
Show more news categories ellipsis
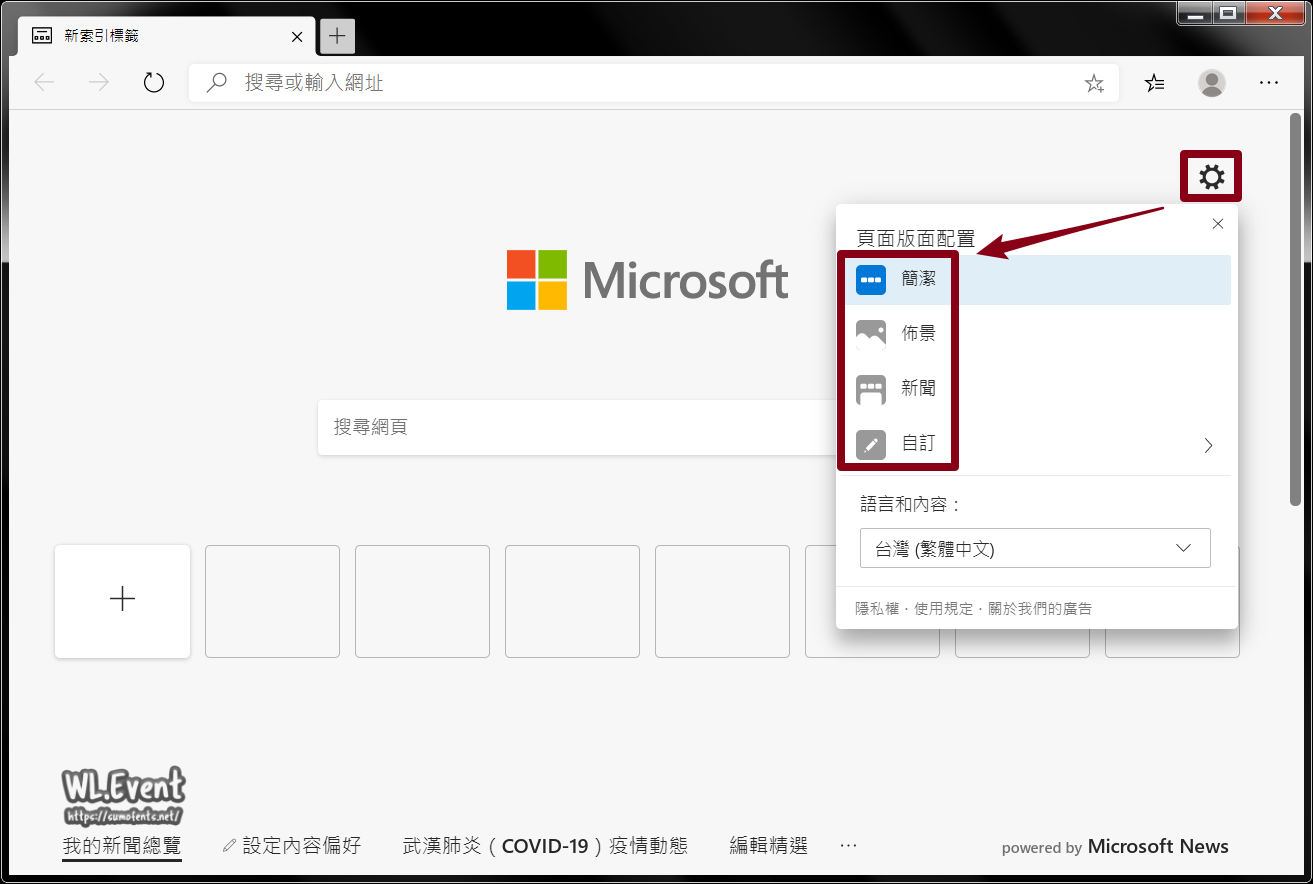(x=849, y=846)
